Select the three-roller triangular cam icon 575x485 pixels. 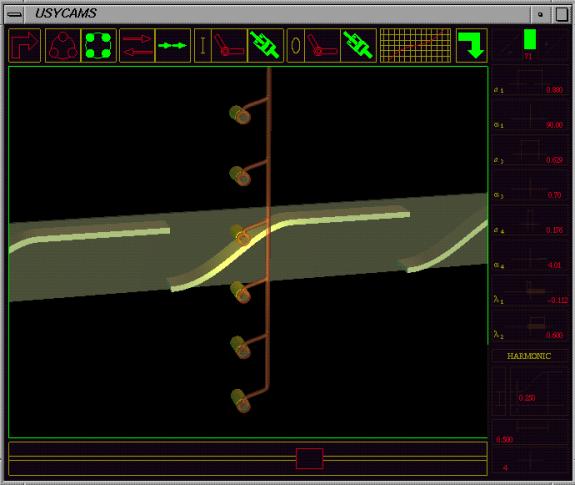click(63, 45)
